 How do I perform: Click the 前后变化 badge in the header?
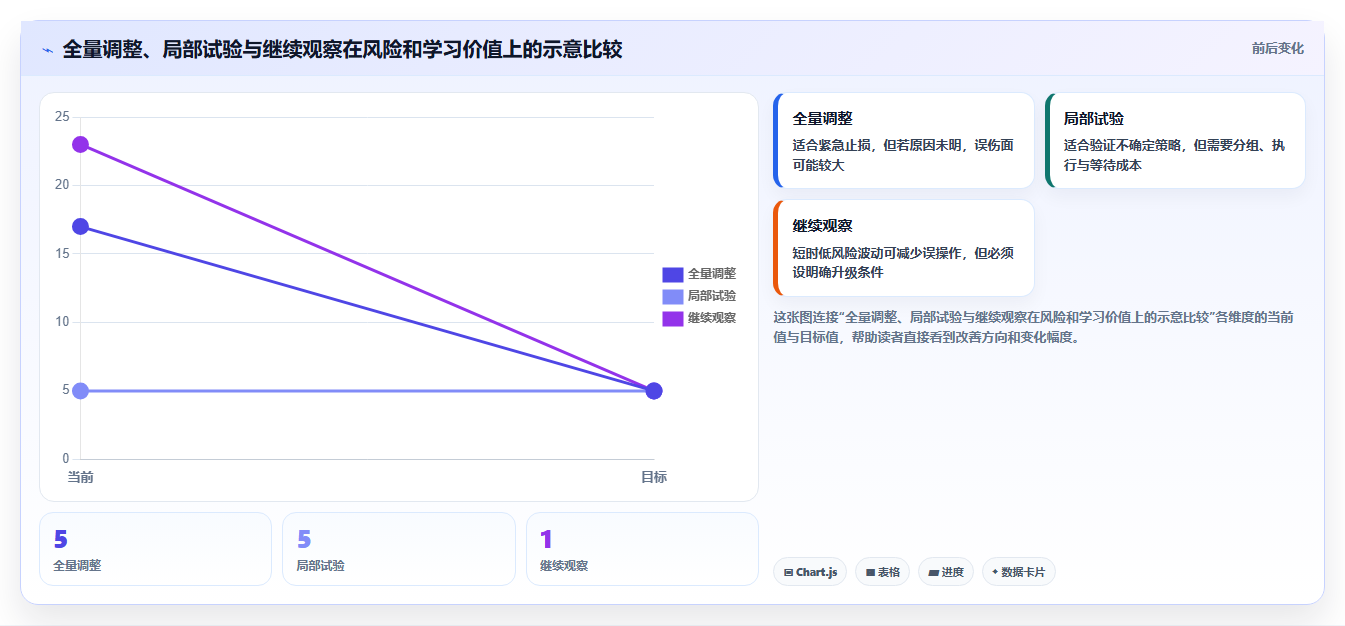(1277, 49)
